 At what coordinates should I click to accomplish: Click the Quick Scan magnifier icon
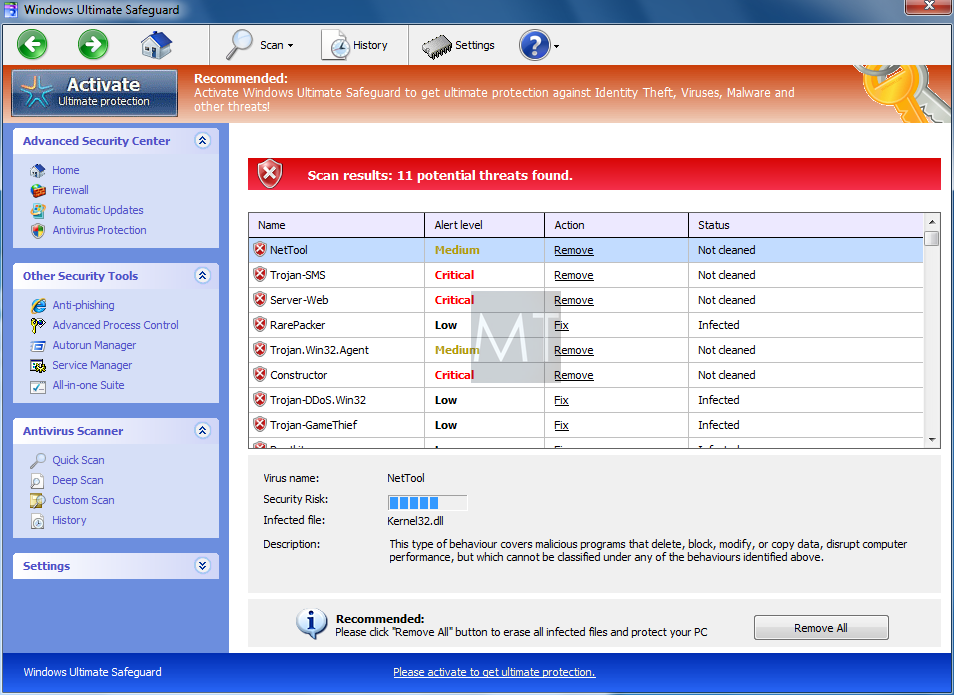pos(38,461)
